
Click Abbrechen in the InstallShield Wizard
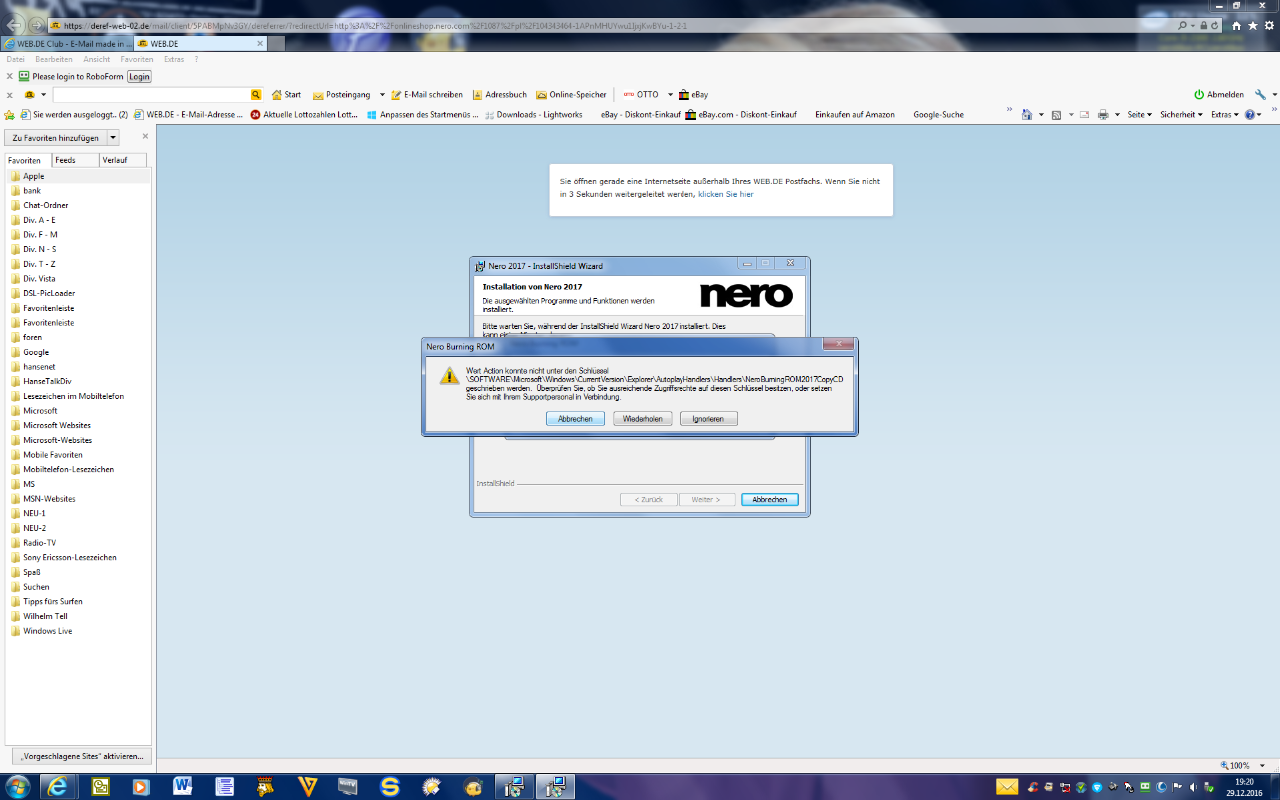pos(770,499)
